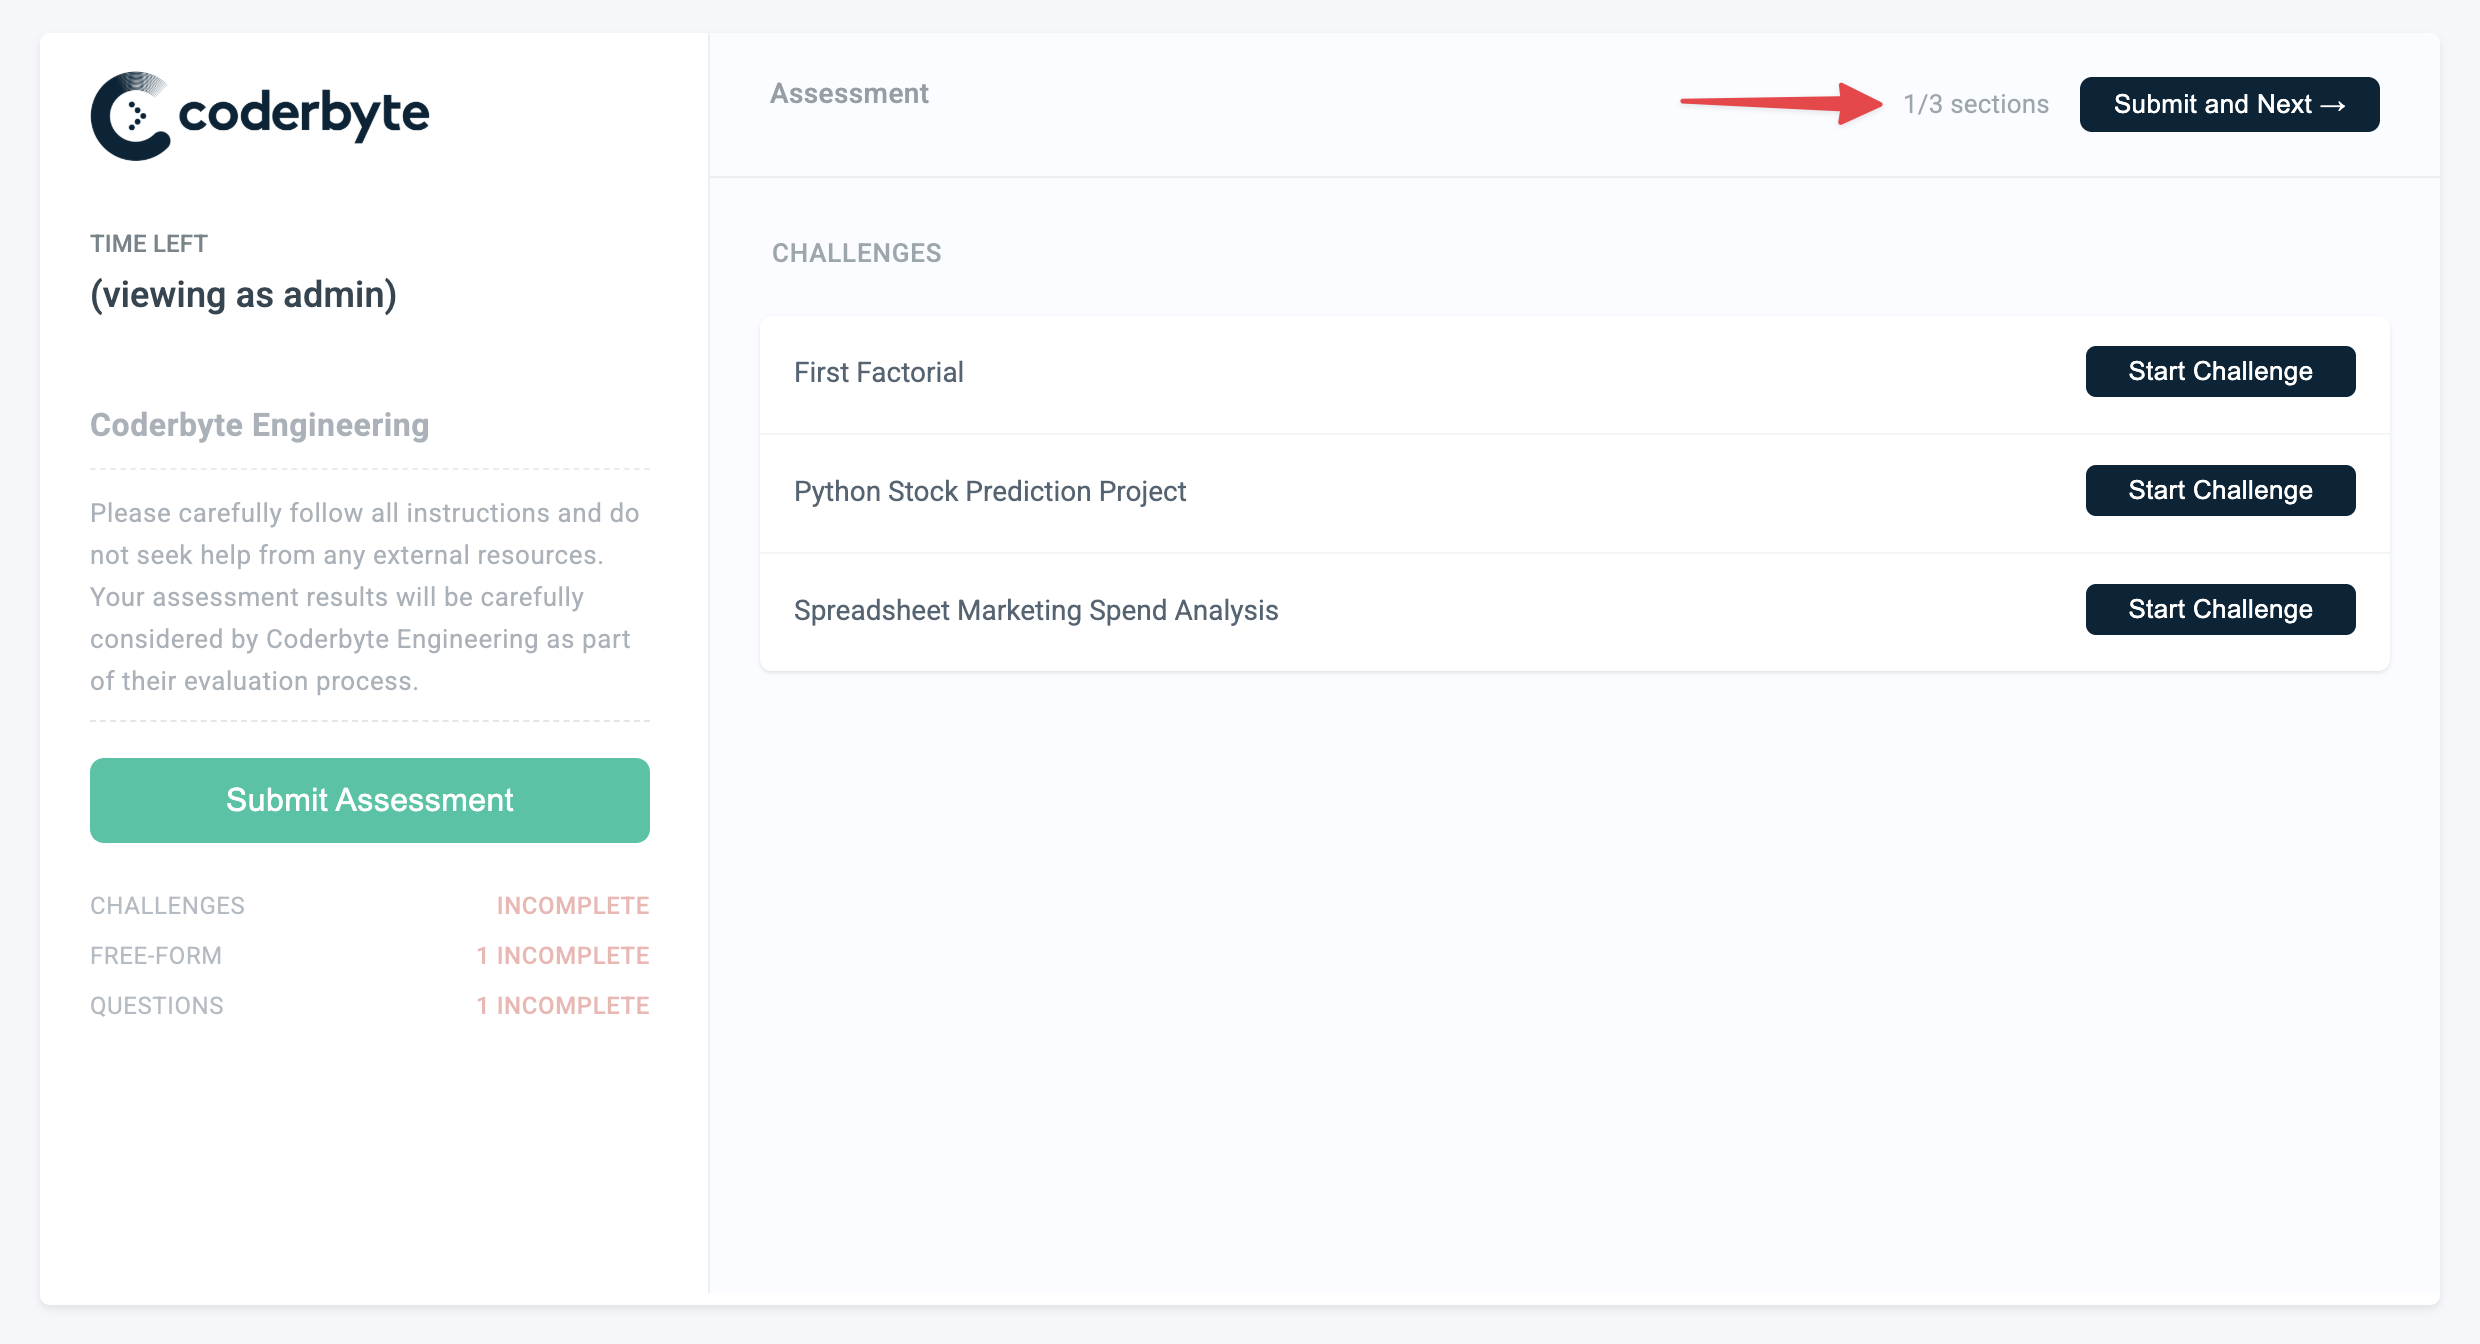Start the First Factorial challenge
This screenshot has height=1344, width=2480.
point(2220,372)
